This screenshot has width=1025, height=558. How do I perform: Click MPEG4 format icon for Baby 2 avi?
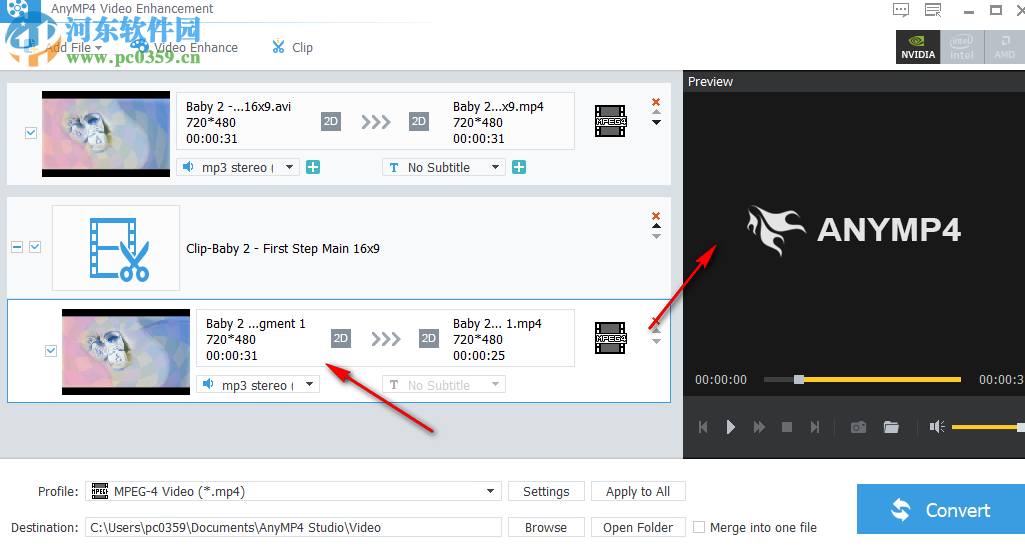coord(611,121)
